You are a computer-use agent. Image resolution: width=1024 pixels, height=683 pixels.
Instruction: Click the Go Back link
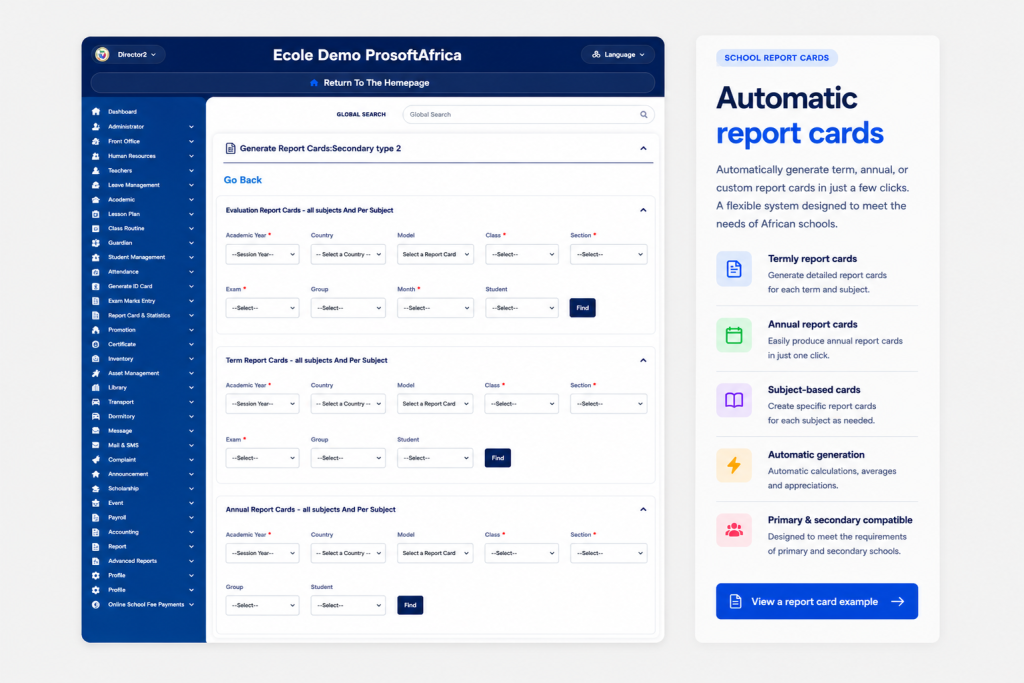coord(243,180)
